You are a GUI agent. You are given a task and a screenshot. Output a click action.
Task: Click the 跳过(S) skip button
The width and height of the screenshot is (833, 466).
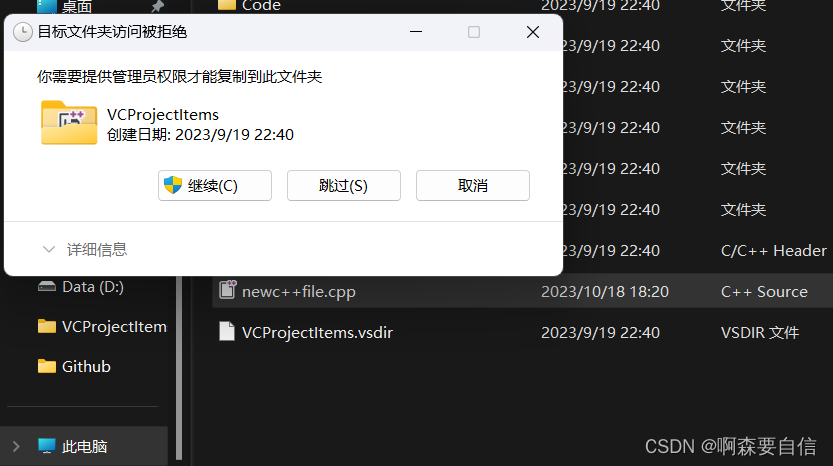point(344,185)
